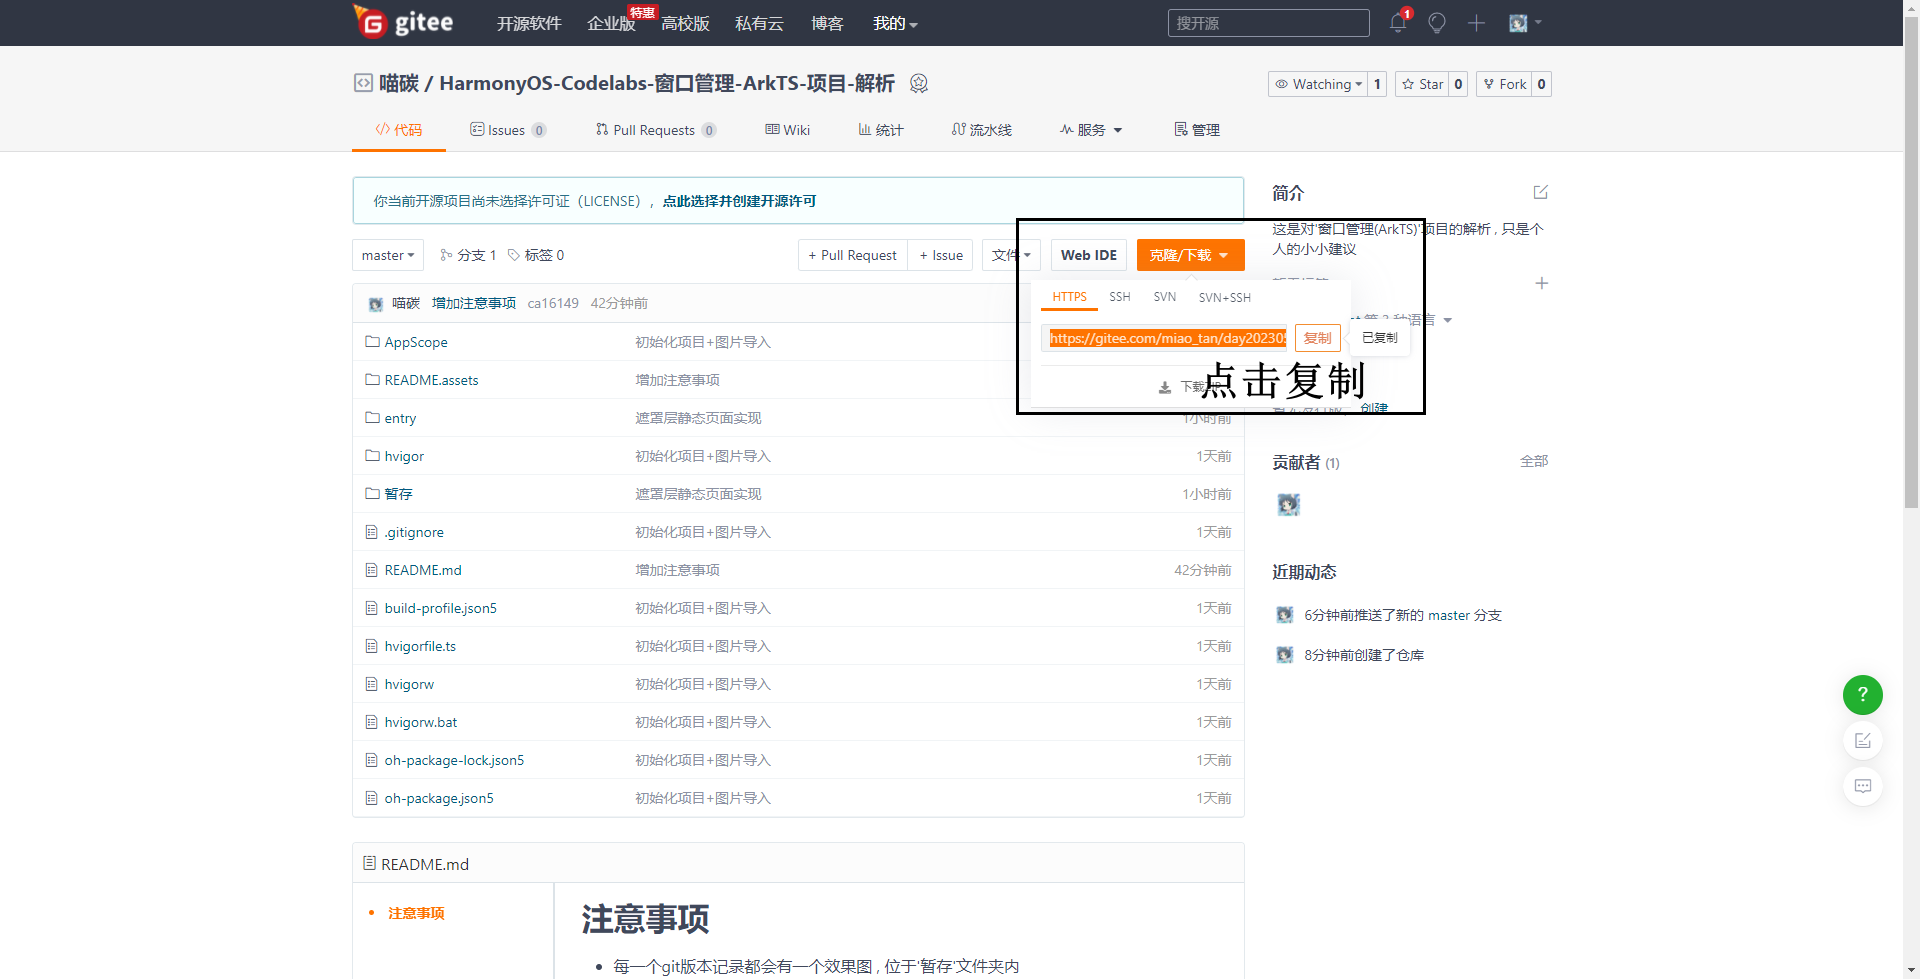Open hvigorw.bat file
1920x979 pixels.
tap(421, 722)
